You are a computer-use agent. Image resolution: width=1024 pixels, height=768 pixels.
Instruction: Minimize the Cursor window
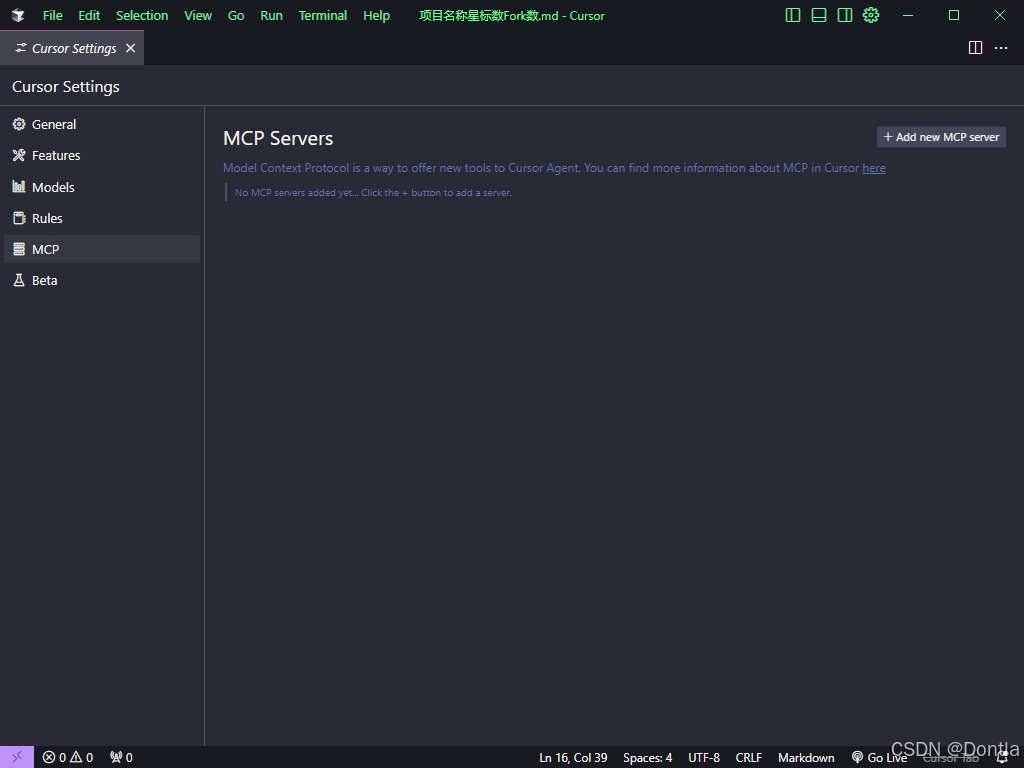pyautogui.click(x=908, y=15)
